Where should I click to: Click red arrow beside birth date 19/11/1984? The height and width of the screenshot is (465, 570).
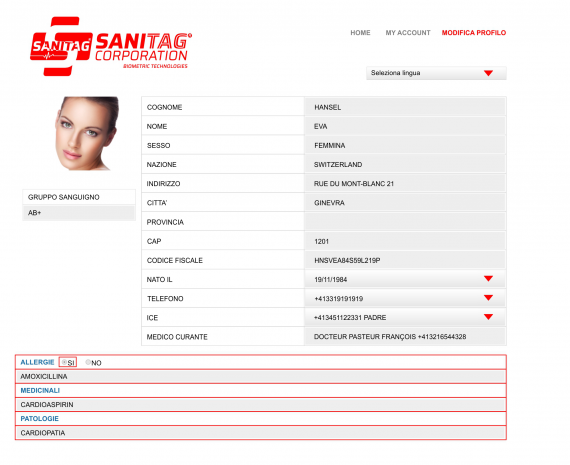[488, 279]
